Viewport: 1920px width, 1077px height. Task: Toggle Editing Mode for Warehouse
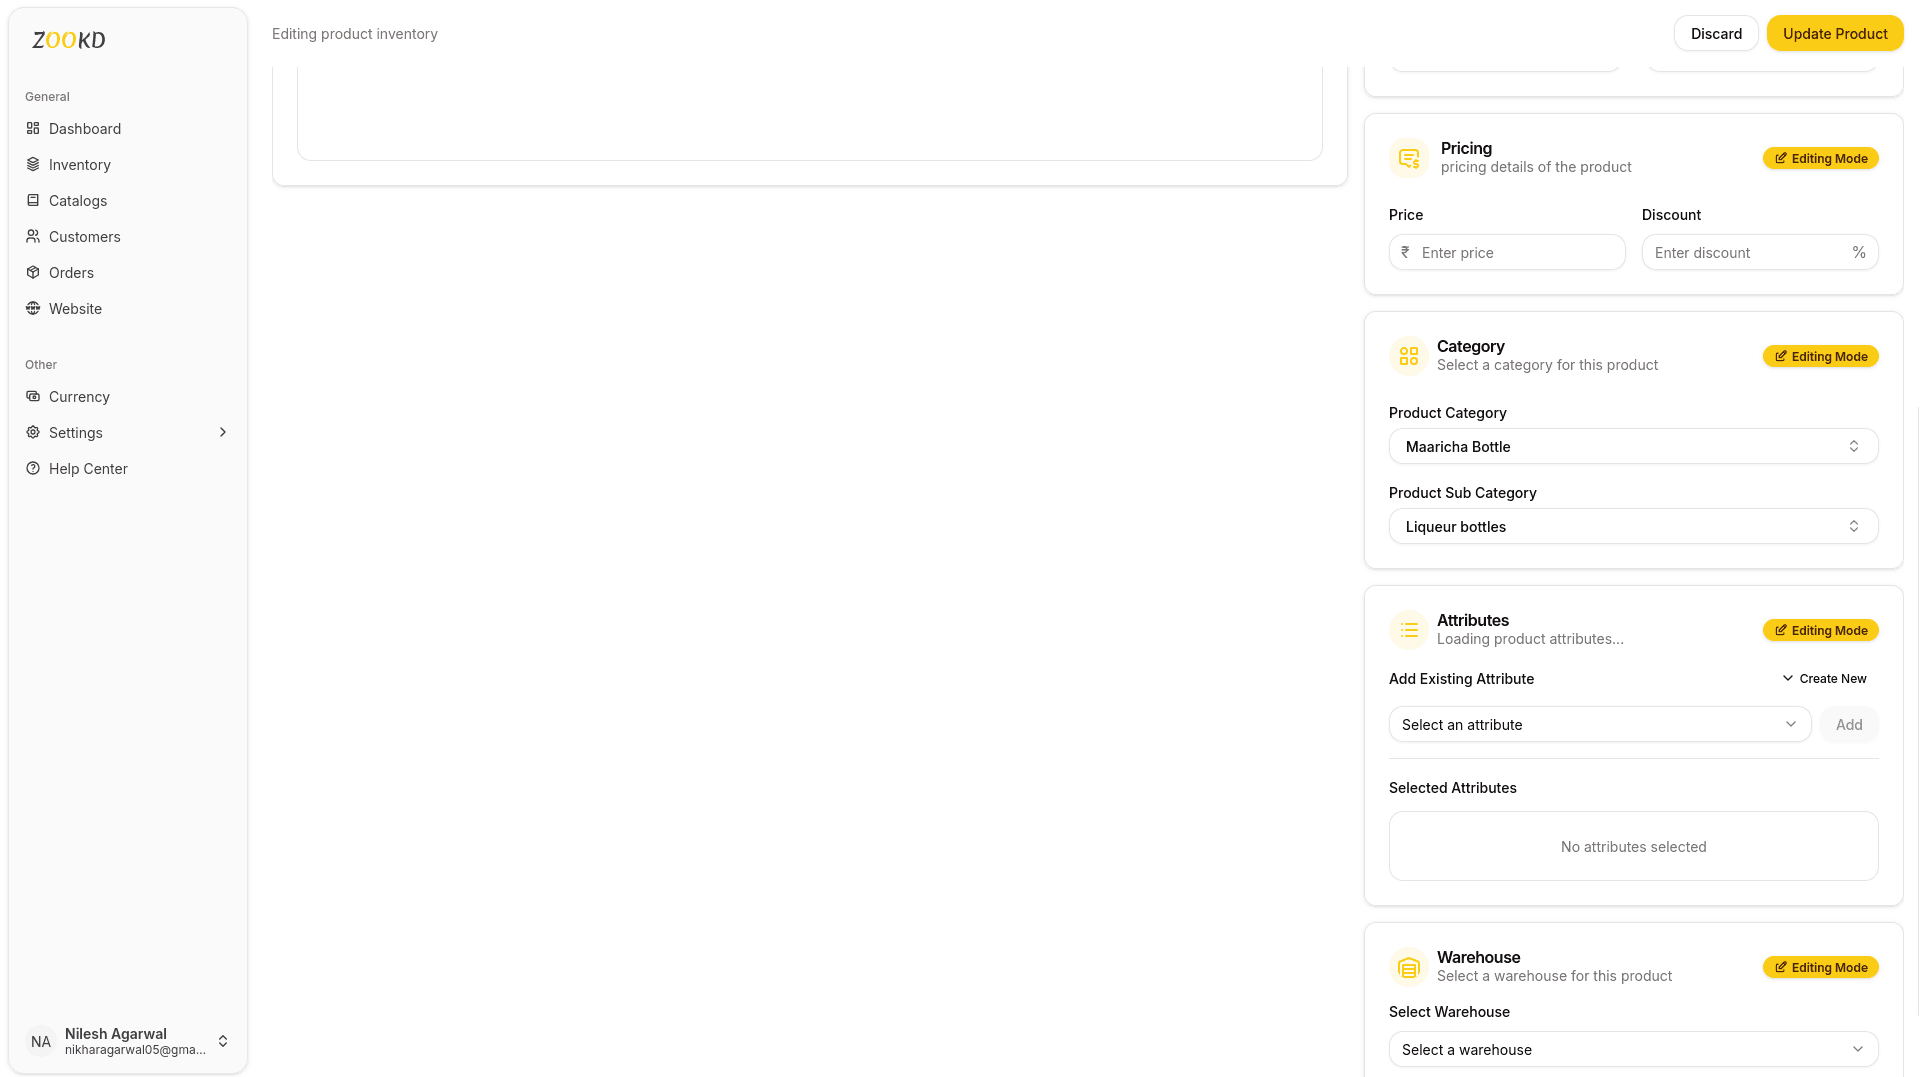click(x=1820, y=967)
